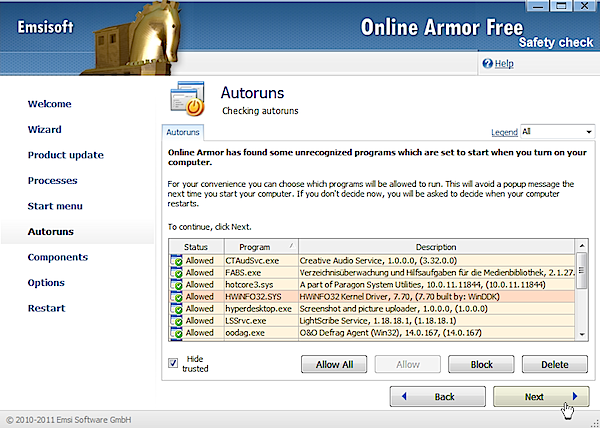Screen dimensions: 600x428
Task: Click the window resize grip
Action: pos(595,423)
